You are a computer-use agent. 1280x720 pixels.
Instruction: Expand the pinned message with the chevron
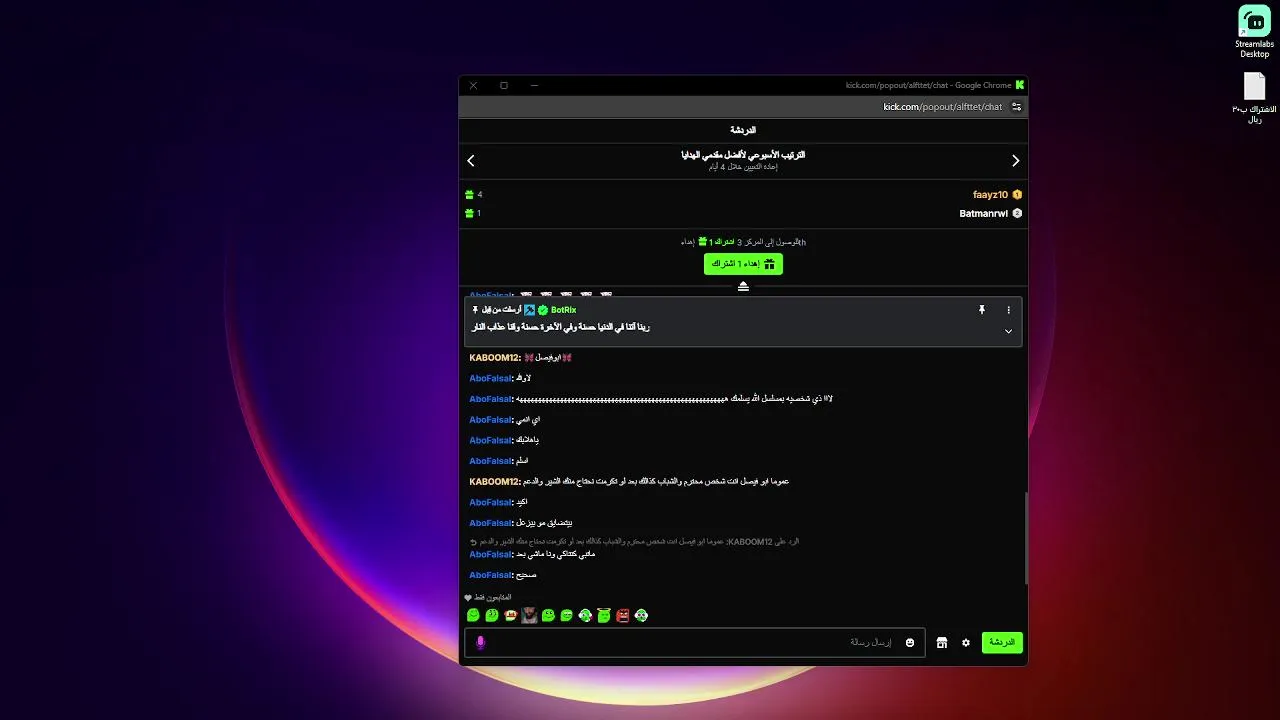pyautogui.click(x=1008, y=331)
